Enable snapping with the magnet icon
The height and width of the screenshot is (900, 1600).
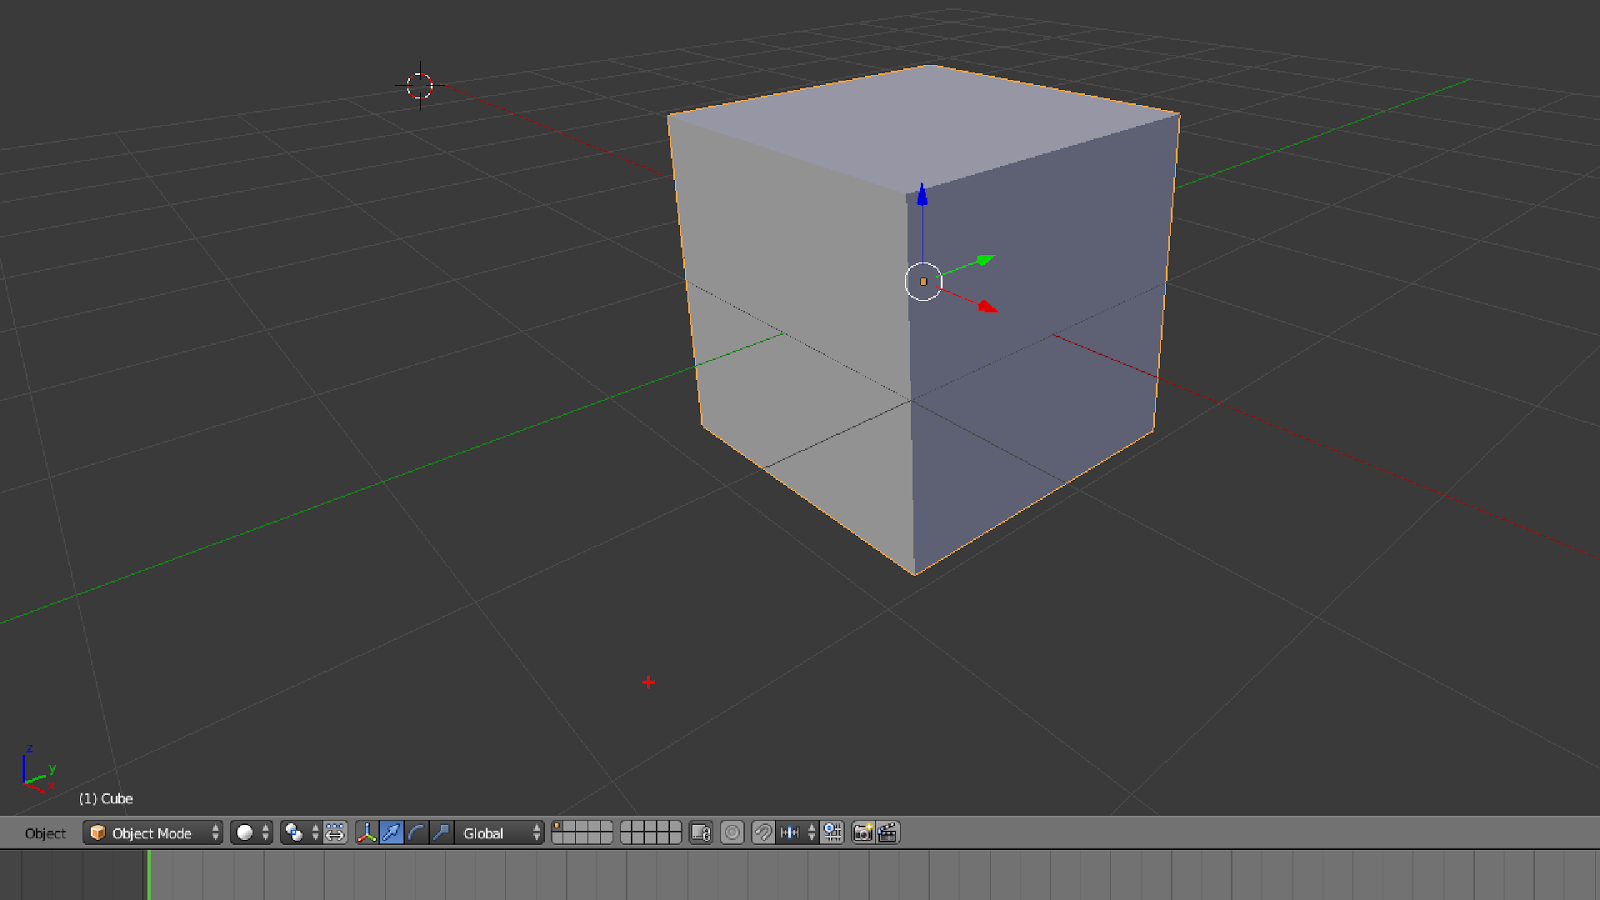763,833
